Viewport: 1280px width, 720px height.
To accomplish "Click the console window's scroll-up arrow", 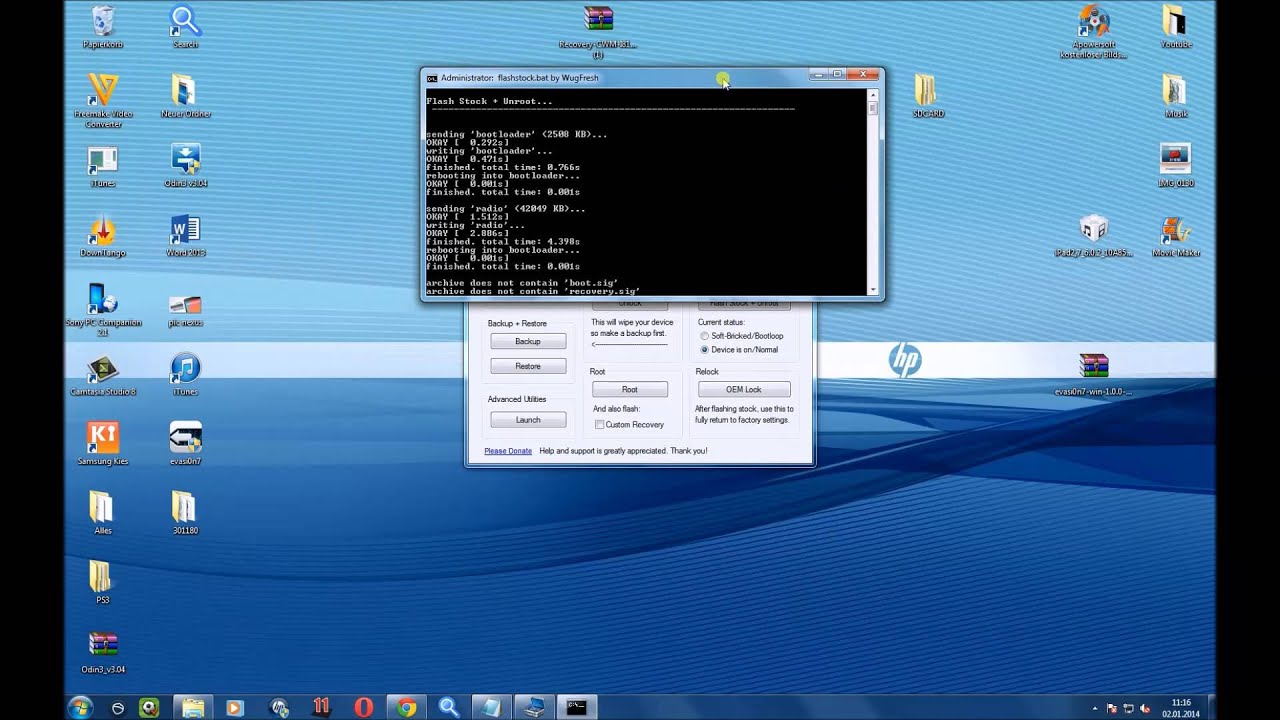I will 873,95.
